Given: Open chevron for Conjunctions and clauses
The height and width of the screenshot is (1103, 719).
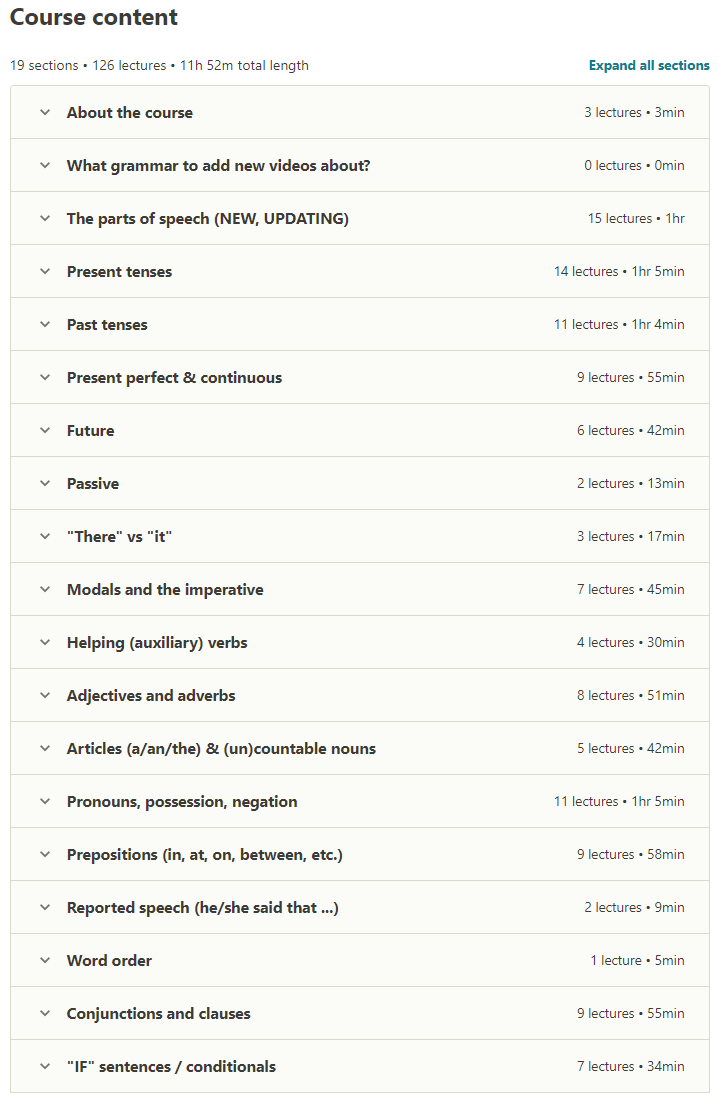Looking at the screenshot, I should pyautogui.click(x=45, y=1014).
